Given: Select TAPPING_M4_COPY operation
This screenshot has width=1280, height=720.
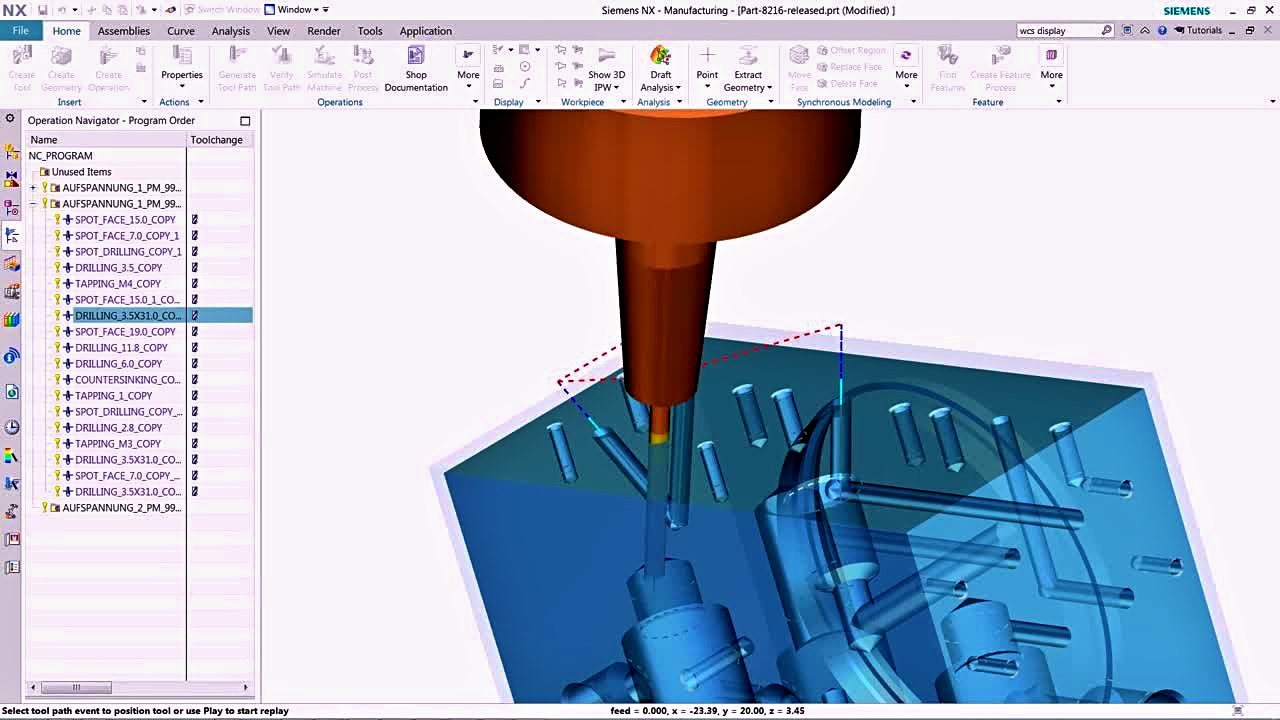Looking at the screenshot, I should [x=118, y=284].
